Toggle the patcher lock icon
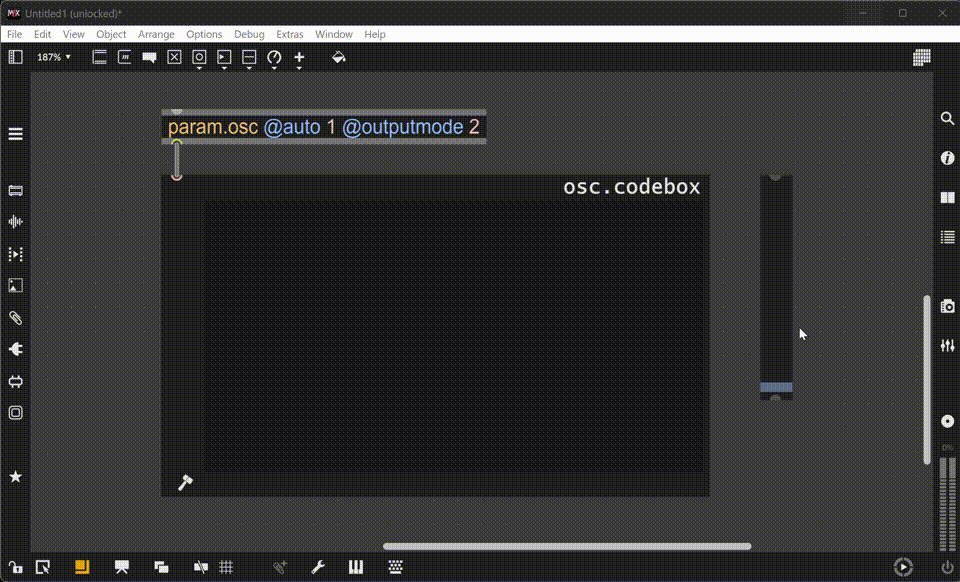 (x=15, y=567)
